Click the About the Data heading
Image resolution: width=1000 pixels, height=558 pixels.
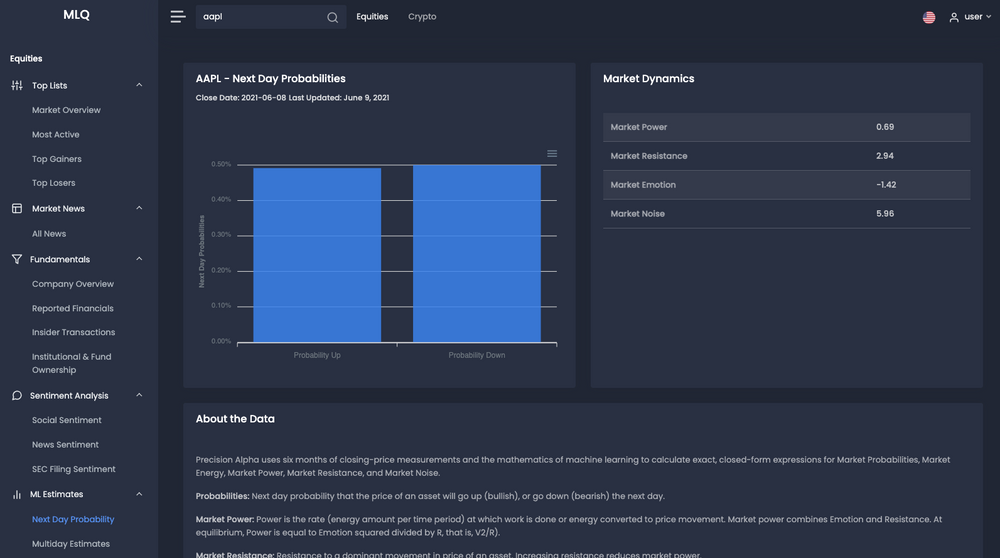pos(235,419)
